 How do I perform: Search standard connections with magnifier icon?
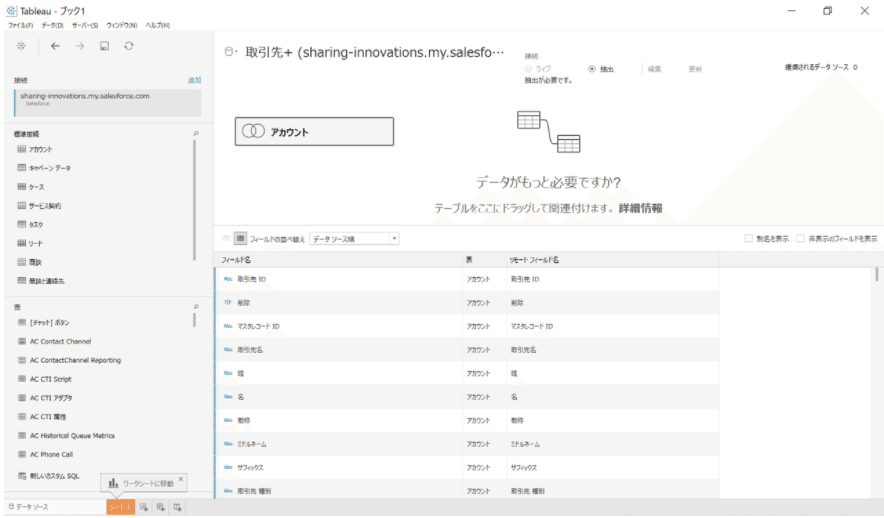(196, 133)
